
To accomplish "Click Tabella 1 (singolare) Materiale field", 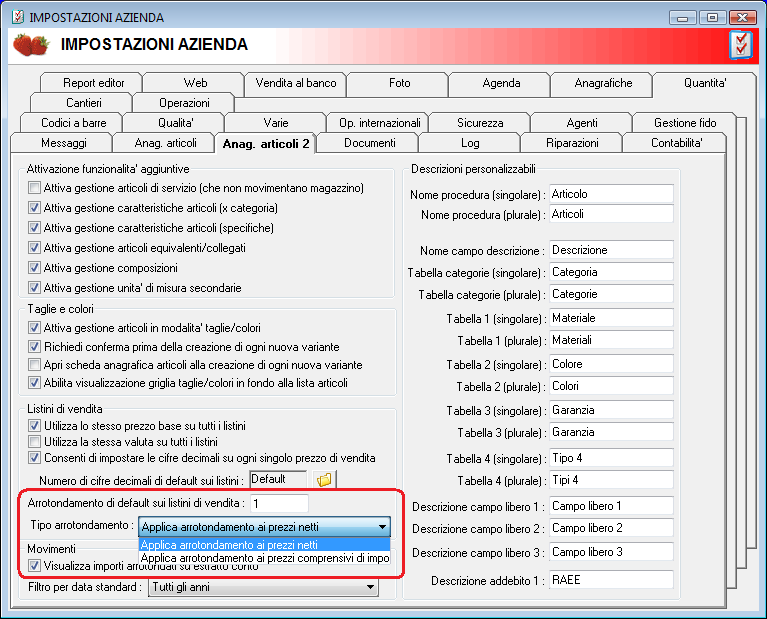I will (x=611, y=318).
